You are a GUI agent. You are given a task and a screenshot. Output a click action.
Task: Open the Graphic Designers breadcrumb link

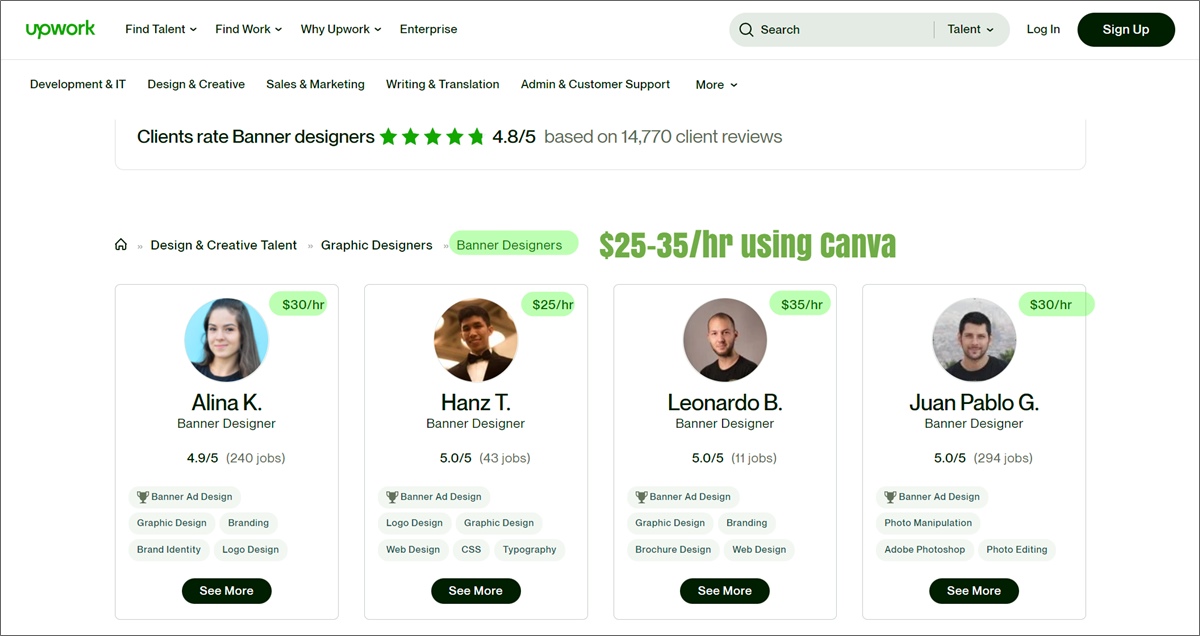click(377, 244)
